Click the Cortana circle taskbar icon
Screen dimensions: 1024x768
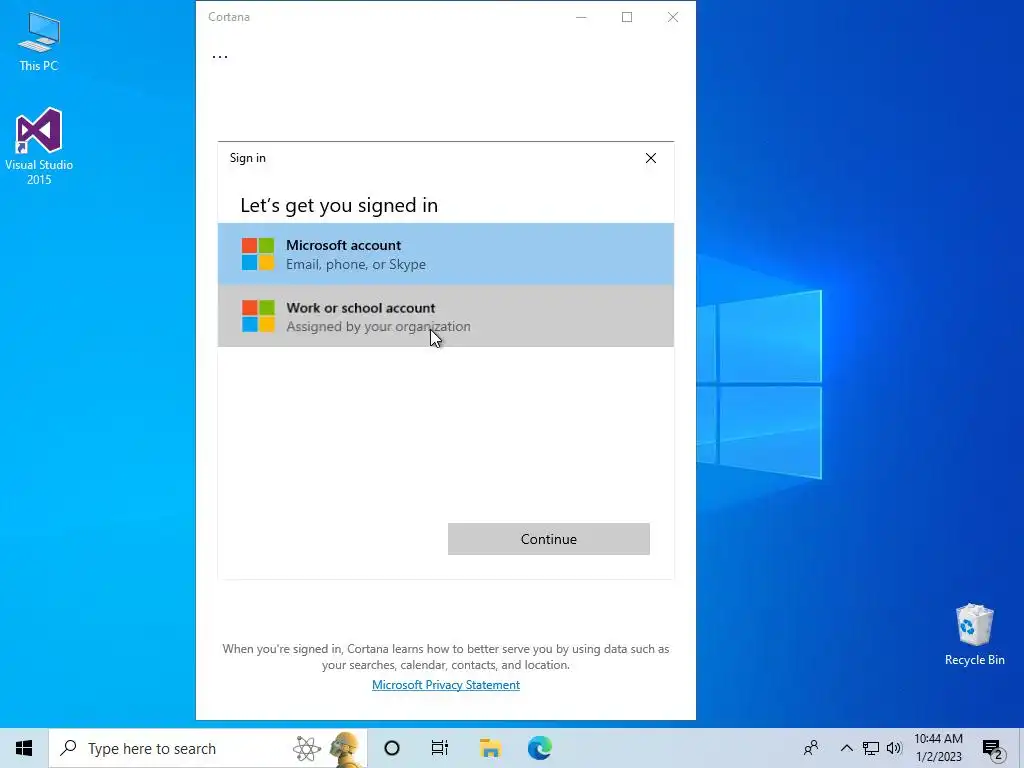[x=392, y=748]
